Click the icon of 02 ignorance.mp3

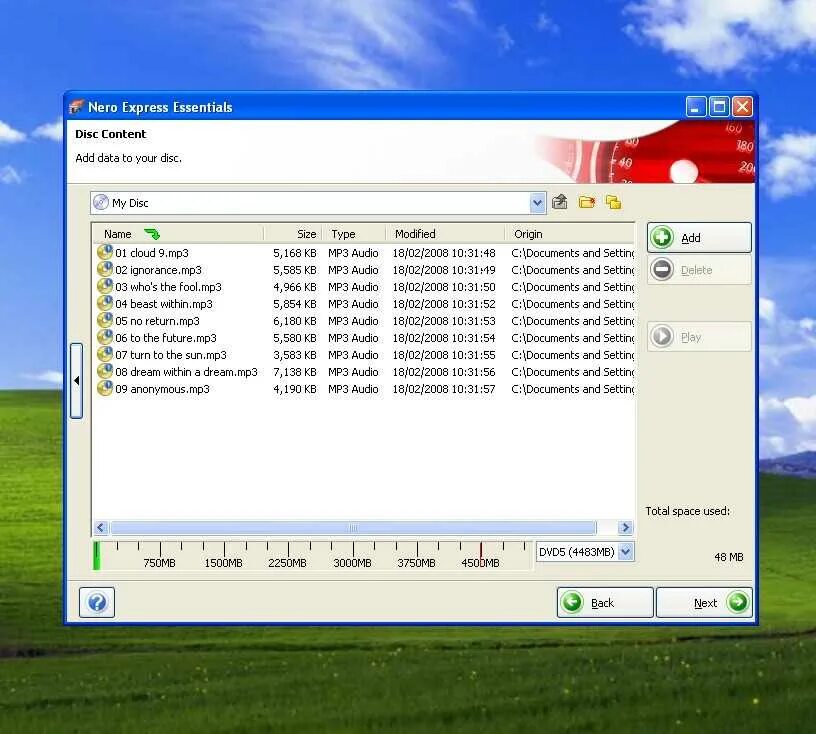click(105, 269)
